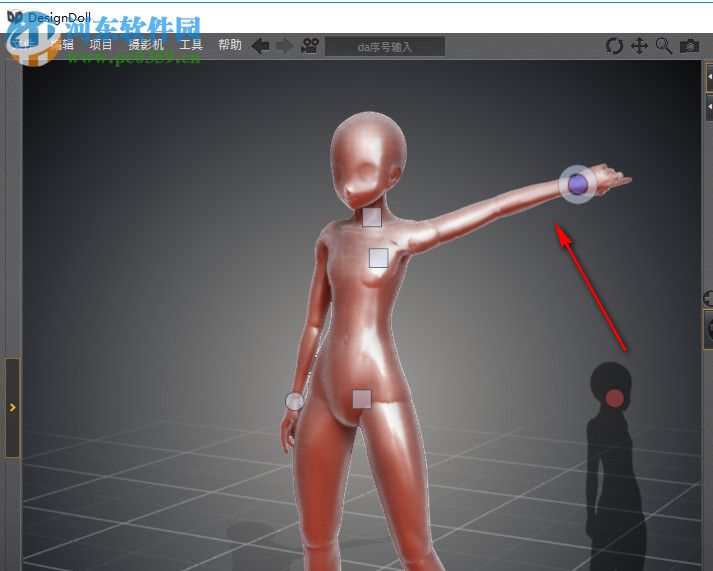Click the snapshot camera icon

[x=689, y=46]
